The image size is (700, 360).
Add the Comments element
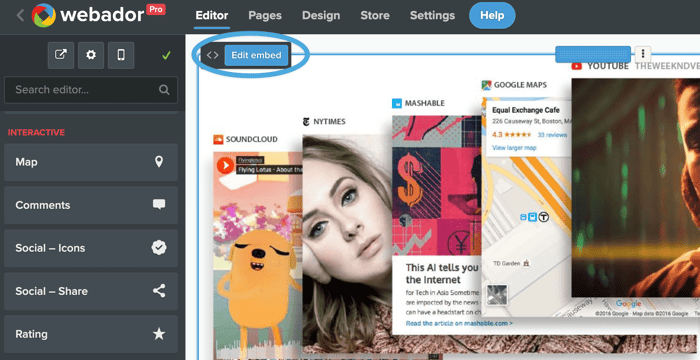[91, 205]
